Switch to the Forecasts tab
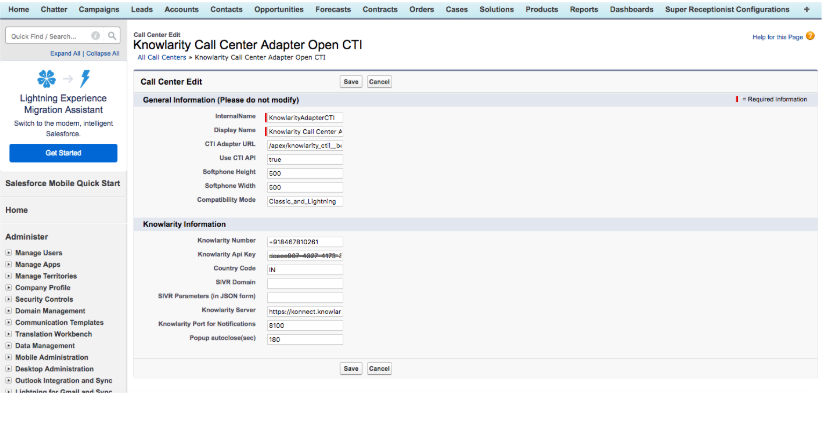The width and height of the screenshot is (831, 428). (333, 10)
